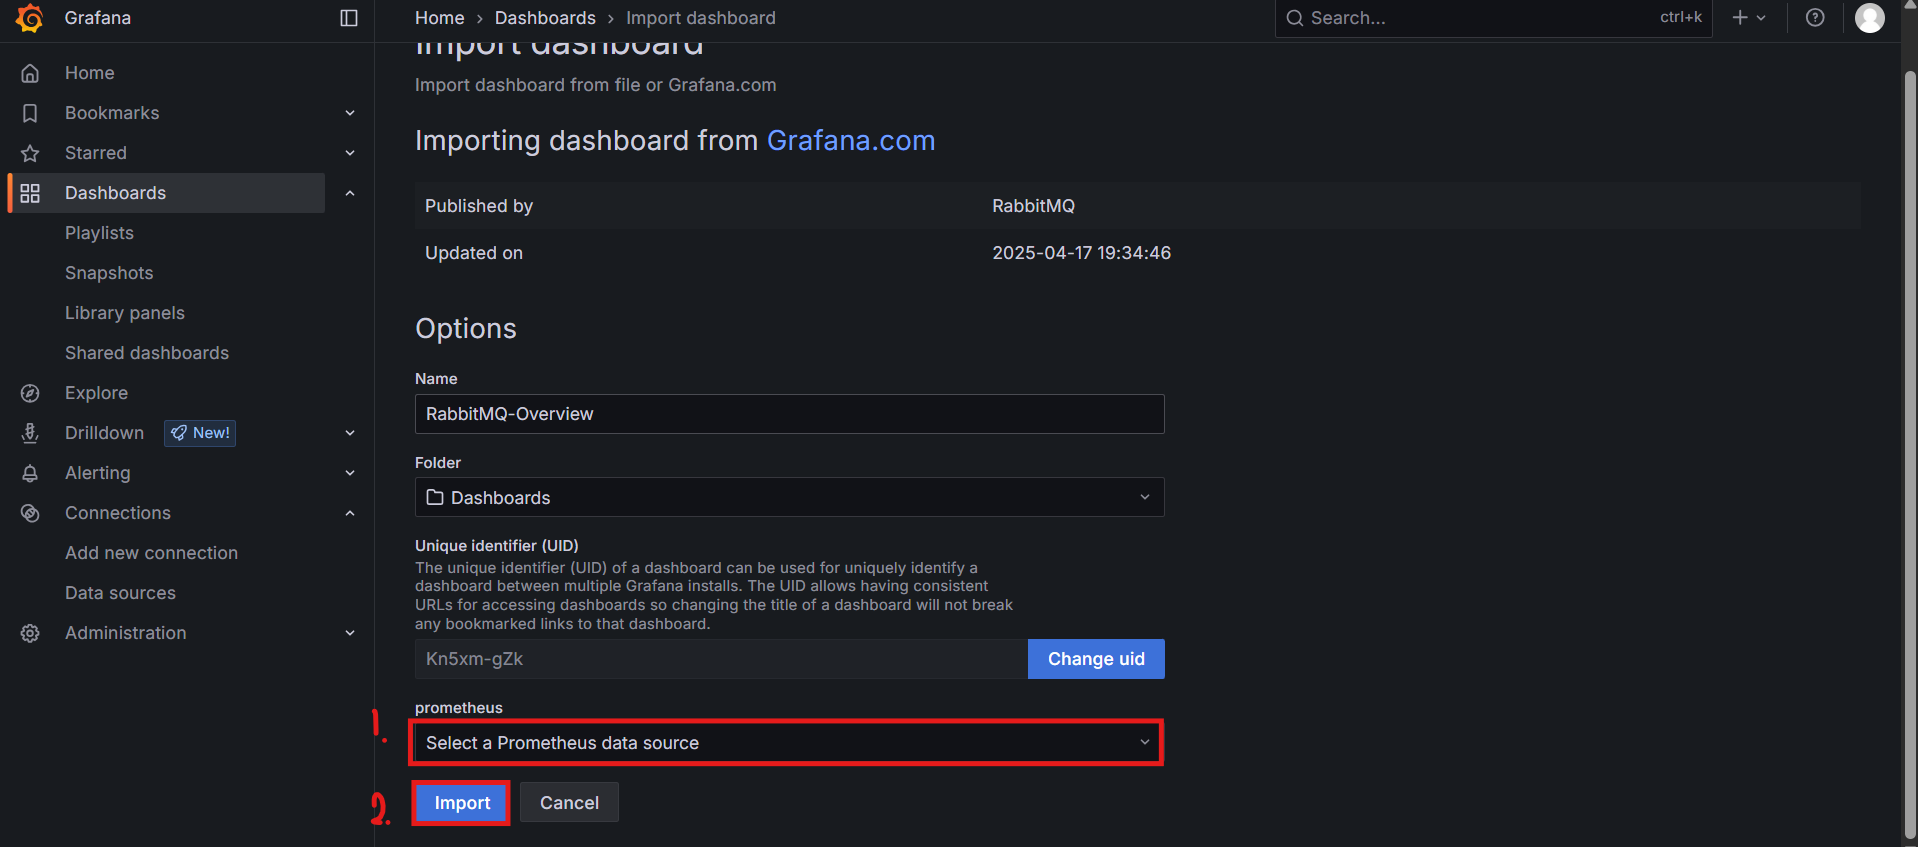1918x847 pixels.
Task: Open the Select a Prometheus data source dropdown
Action: coord(789,743)
